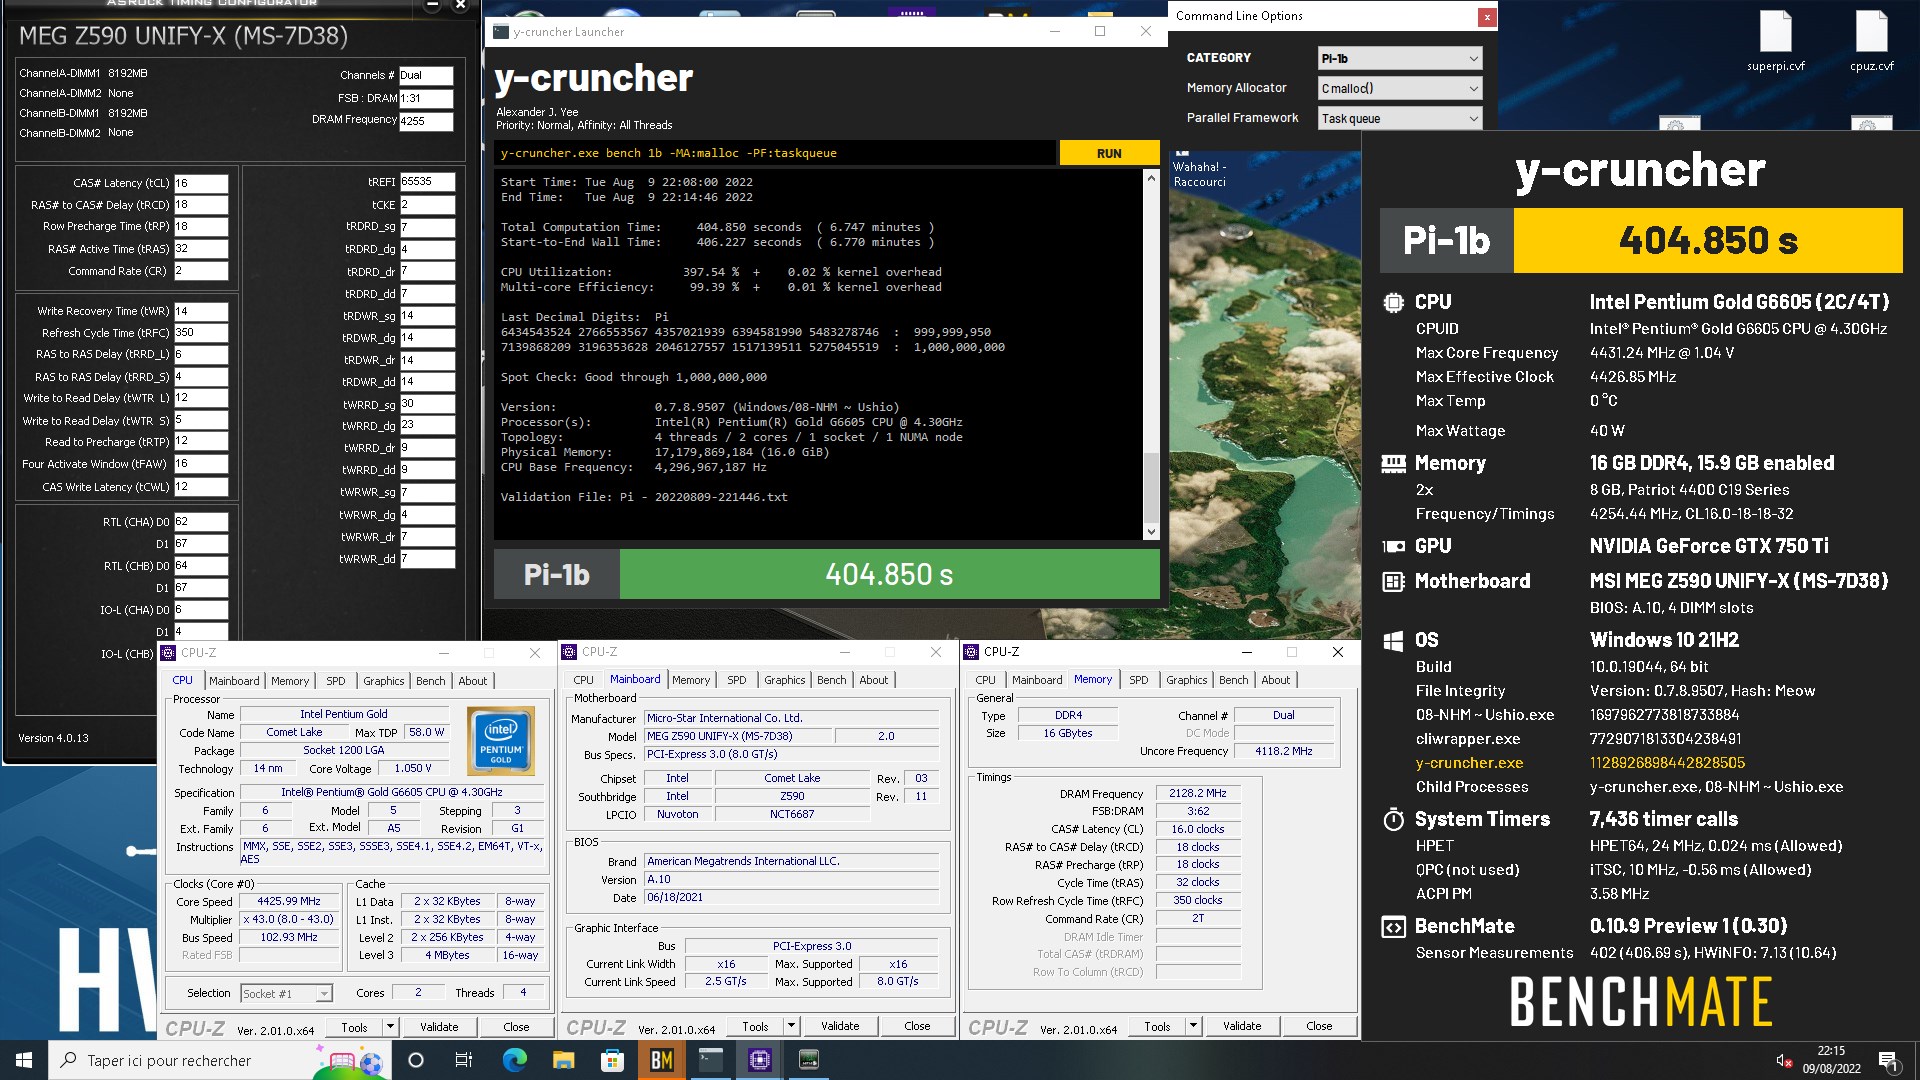The height and width of the screenshot is (1080, 1920).
Task: Click Tools button in CPU-Z Mainboard window
Action: tap(756, 1026)
